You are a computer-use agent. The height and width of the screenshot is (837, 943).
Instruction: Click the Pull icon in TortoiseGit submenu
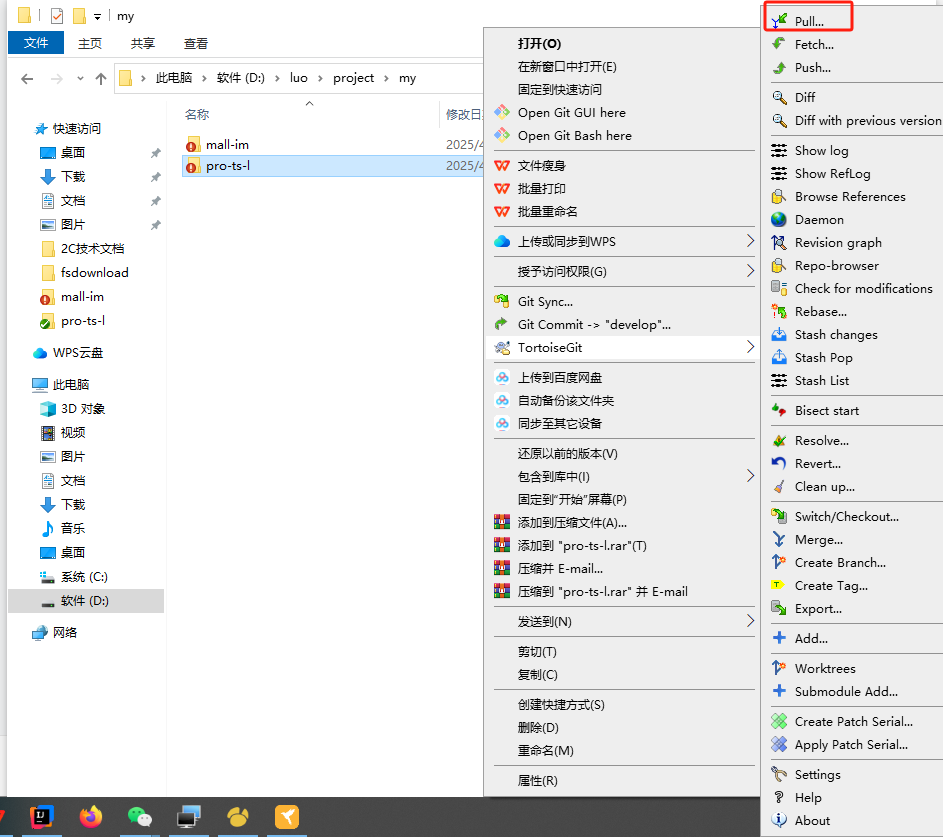pos(779,21)
